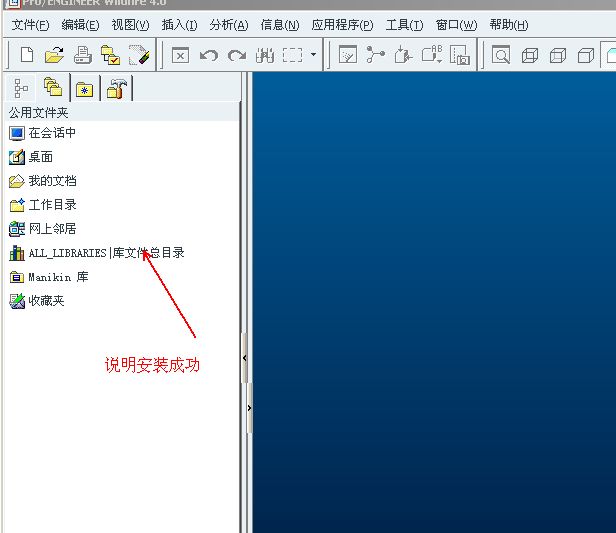This screenshot has height=533, width=616.
Task: Expand browser with right arrow handle
Action: pyautogui.click(x=249, y=408)
